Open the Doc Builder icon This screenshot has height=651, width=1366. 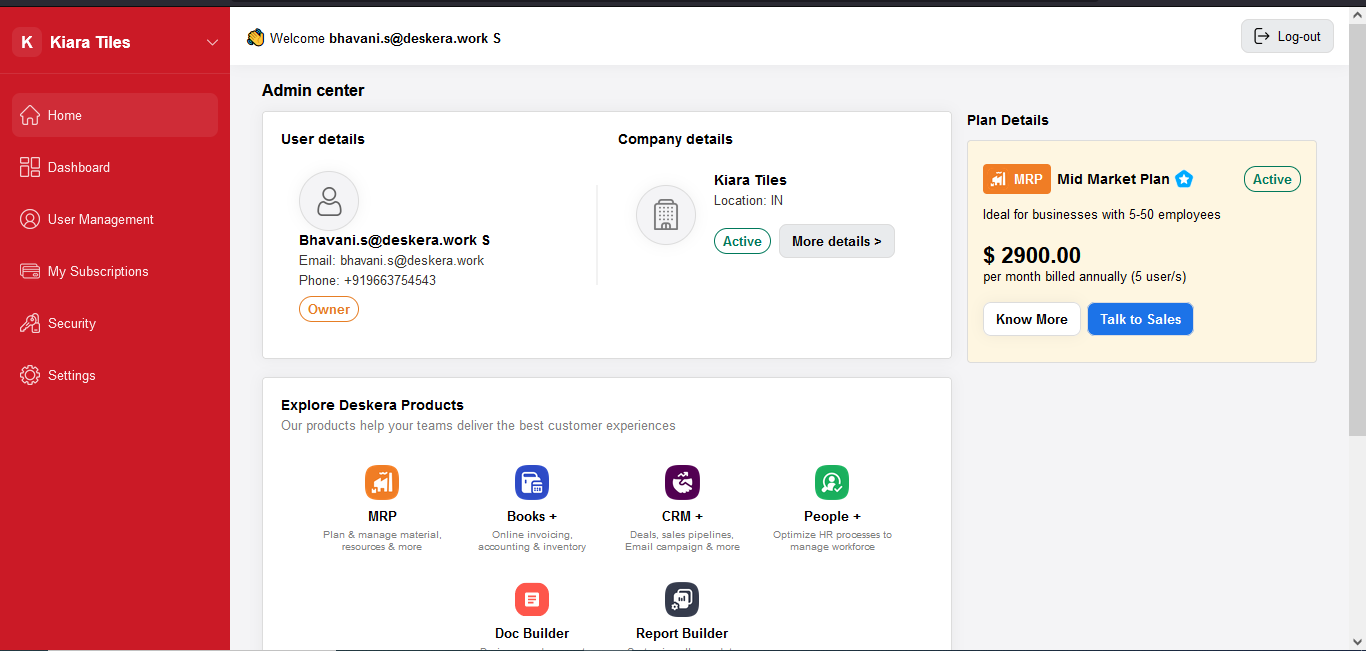(x=532, y=600)
